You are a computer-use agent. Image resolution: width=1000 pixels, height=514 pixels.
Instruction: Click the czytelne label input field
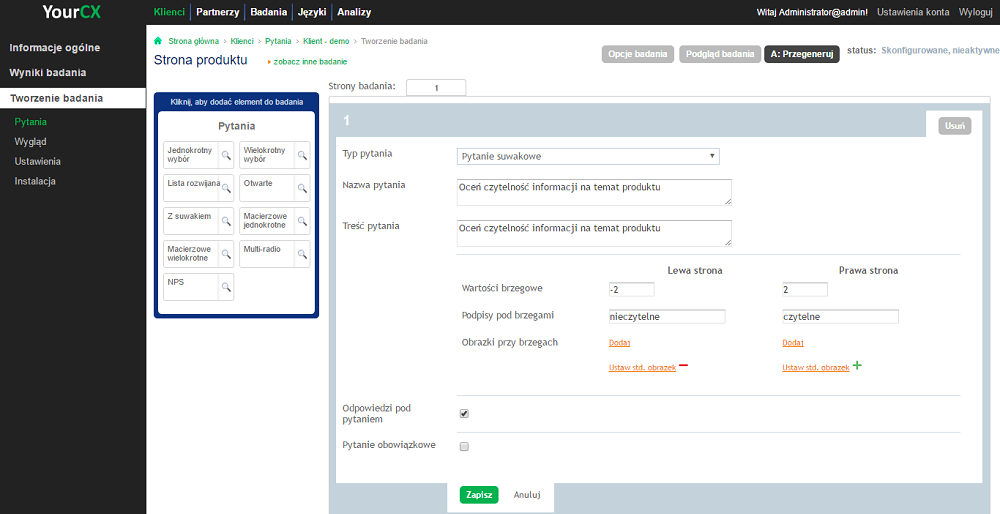(841, 317)
